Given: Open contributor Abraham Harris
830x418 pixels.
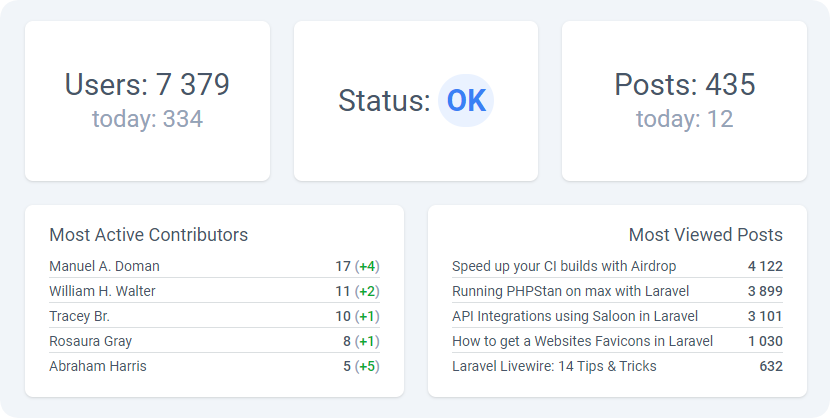Looking at the screenshot, I should pyautogui.click(x=98, y=366).
